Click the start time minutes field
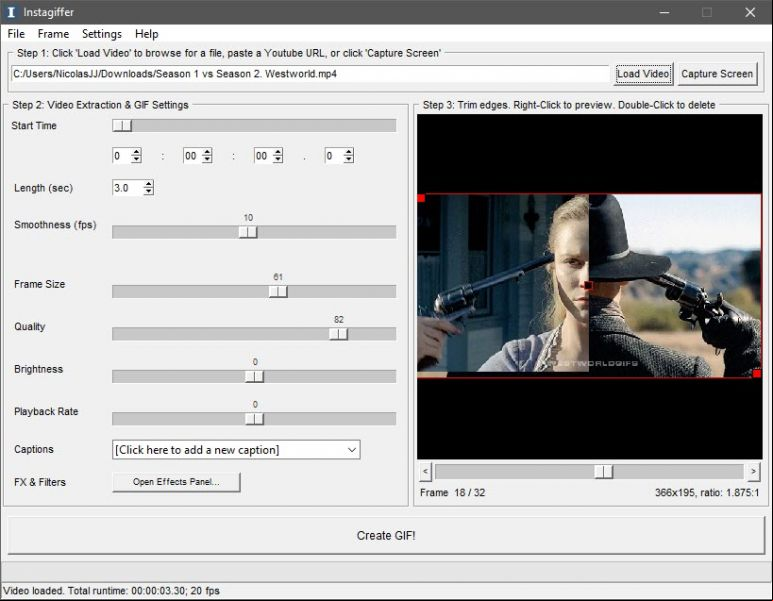The height and width of the screenshot is (601, 773). 192,156
